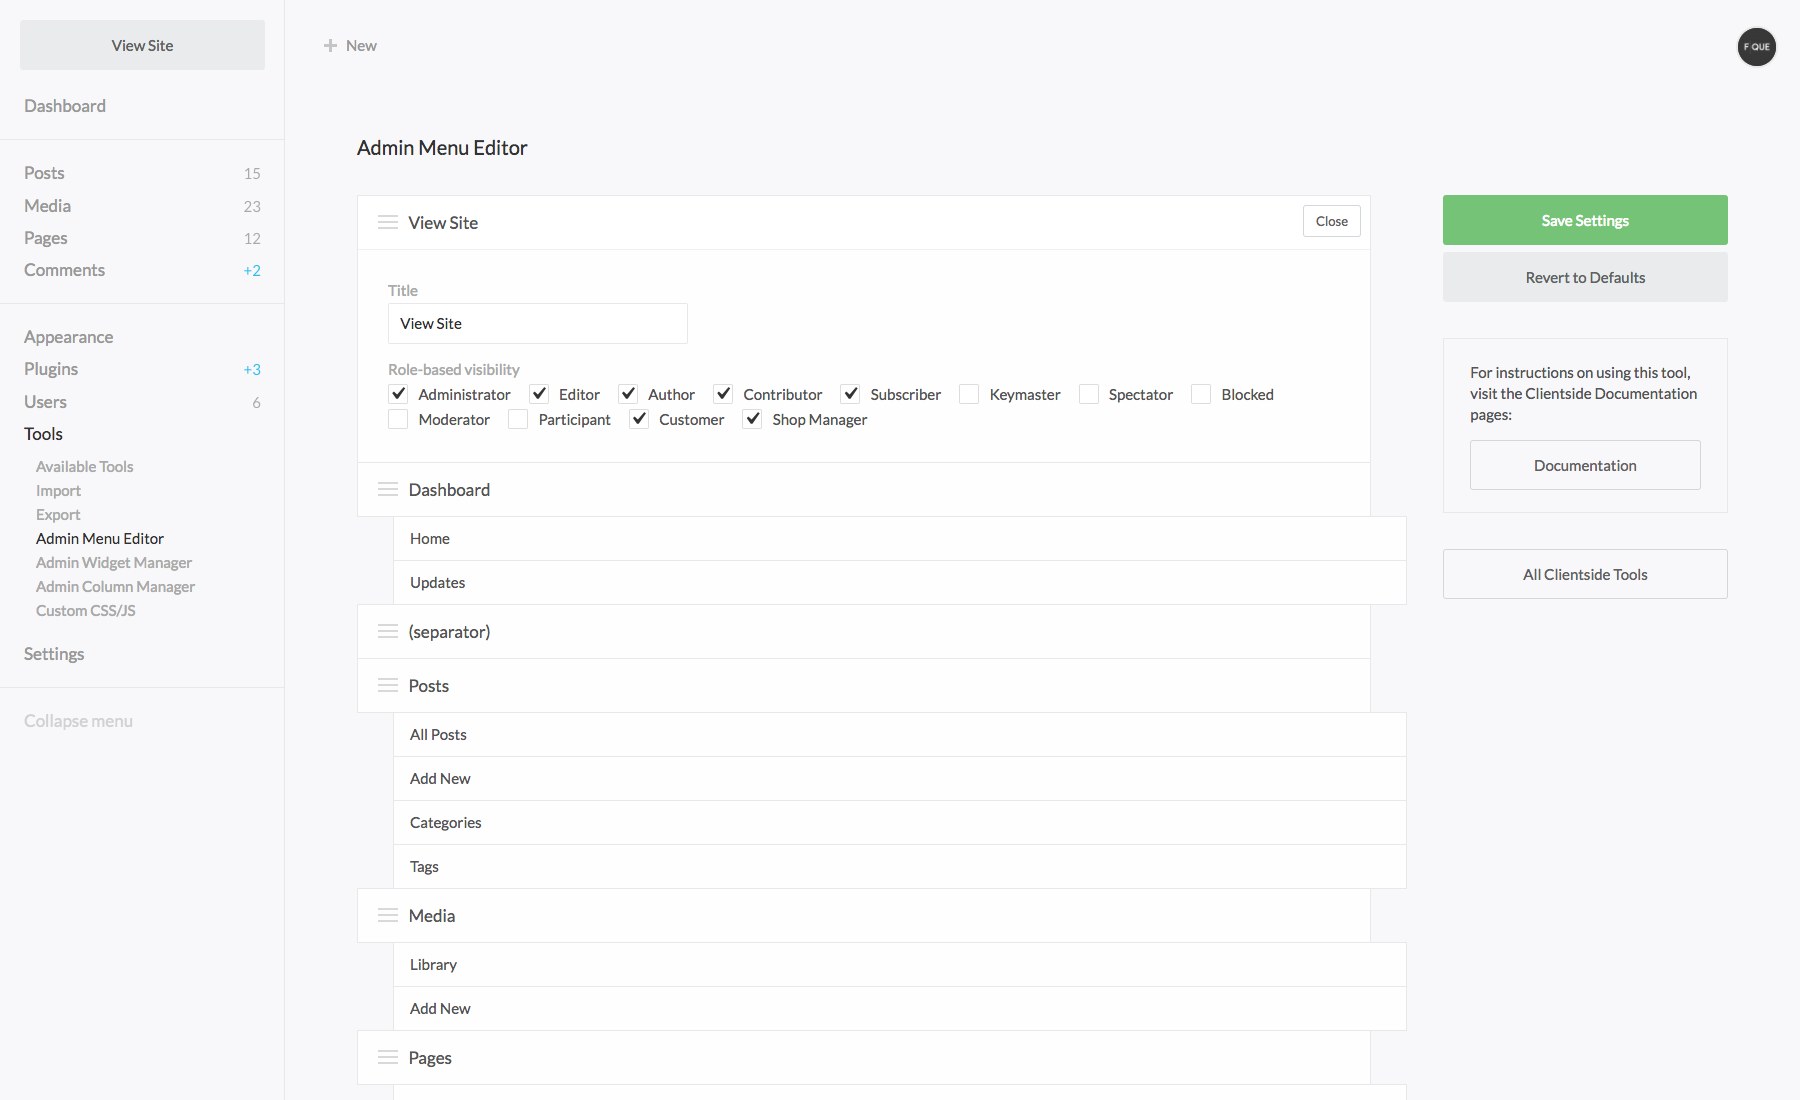Click the Title input field

(x=538, y=323)
